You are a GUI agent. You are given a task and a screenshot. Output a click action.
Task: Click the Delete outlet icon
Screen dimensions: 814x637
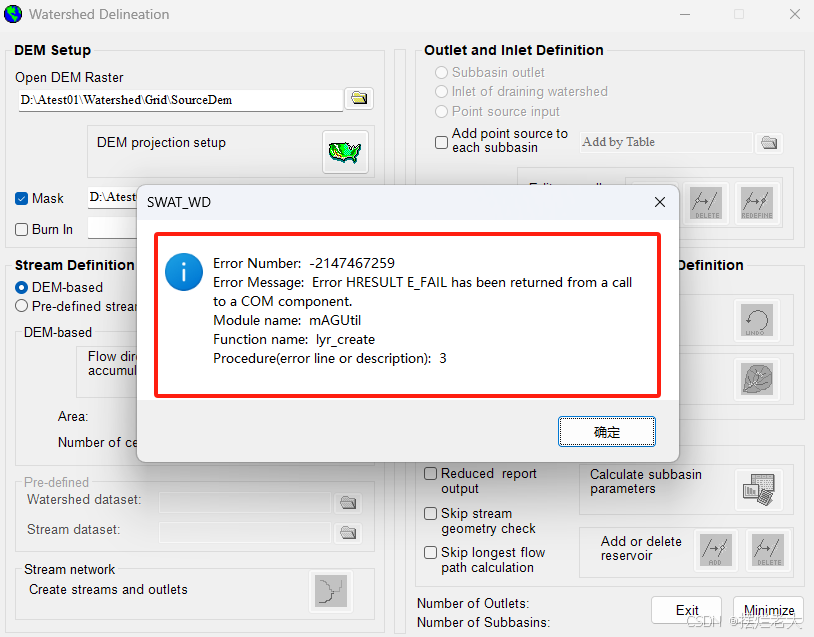(x=706, y=202)
